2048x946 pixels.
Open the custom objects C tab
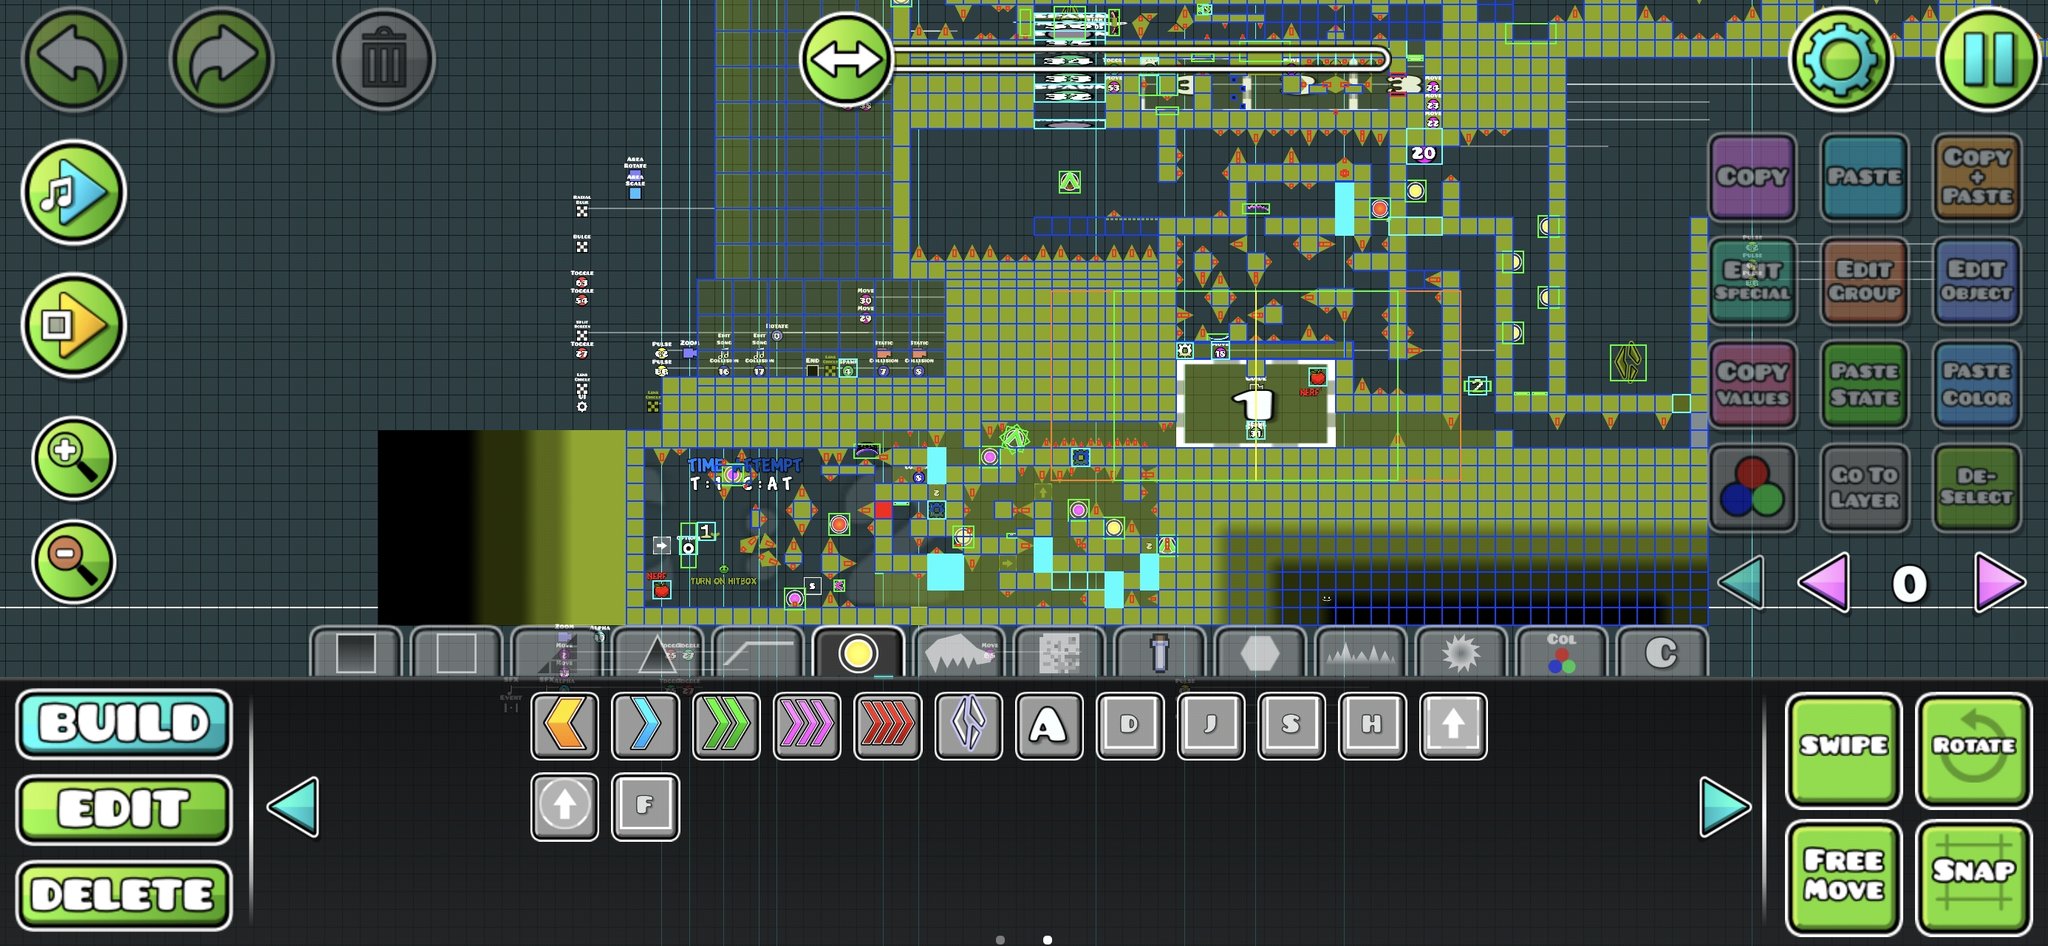[1662, 652]
